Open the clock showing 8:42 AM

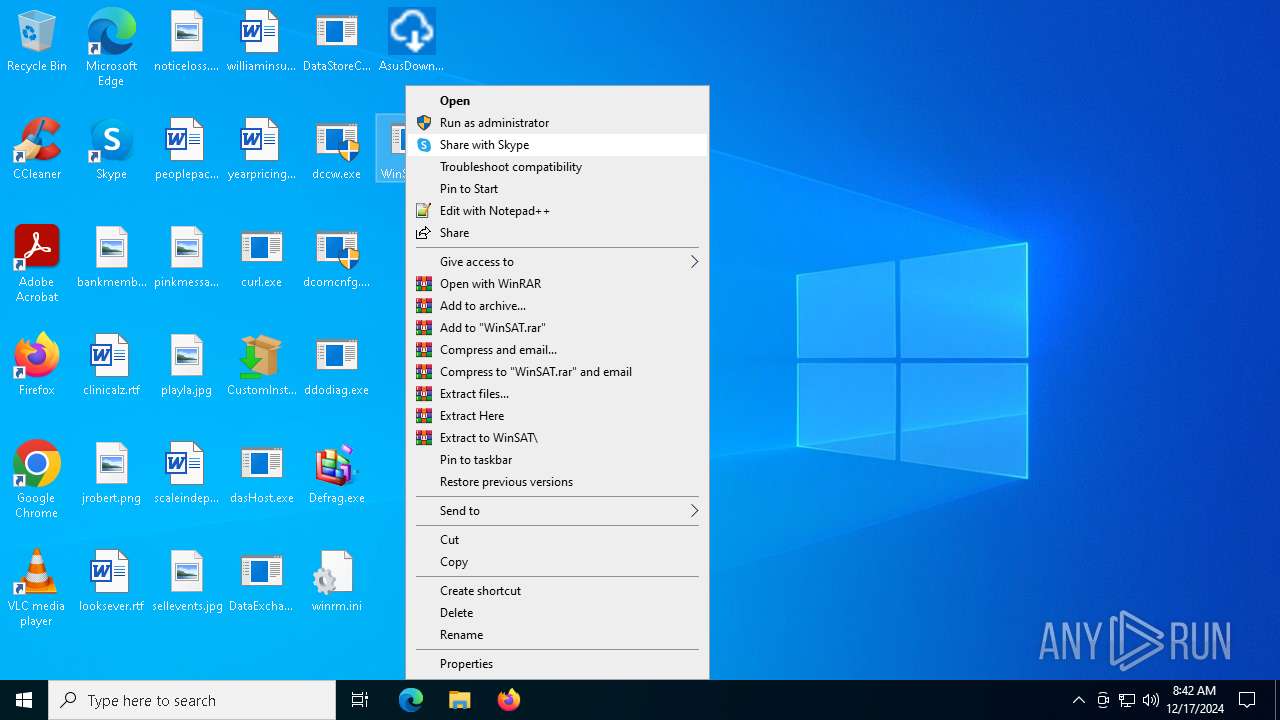(1195, 700)
